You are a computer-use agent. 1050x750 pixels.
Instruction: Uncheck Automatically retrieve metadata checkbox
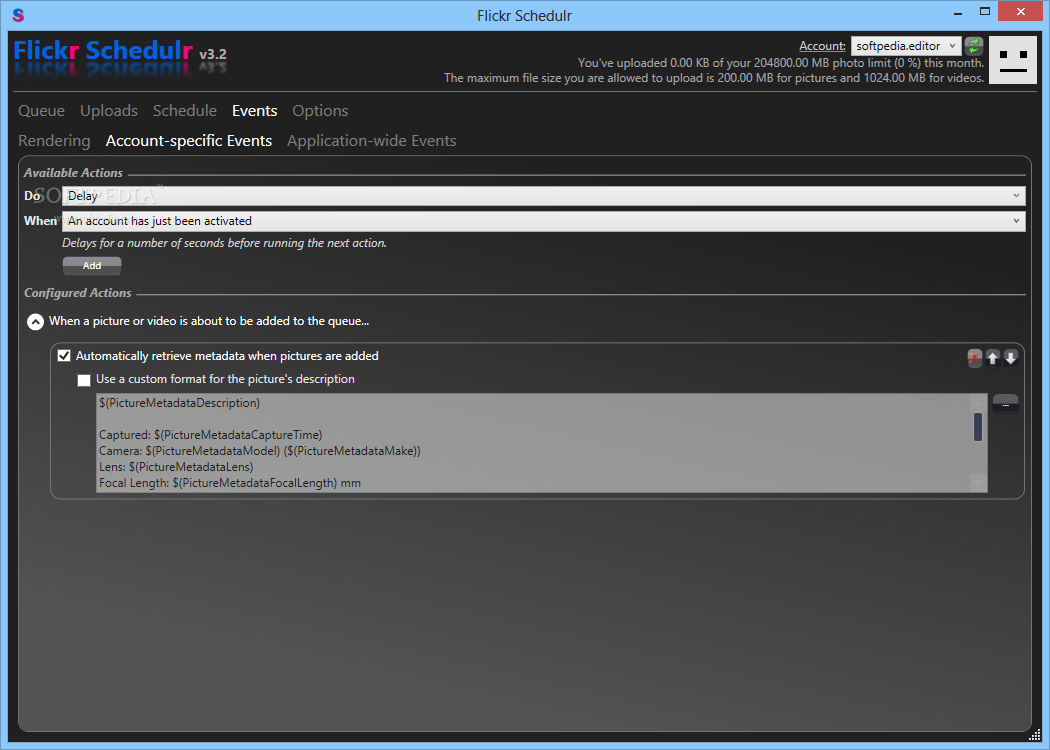(x=64, y=356)
